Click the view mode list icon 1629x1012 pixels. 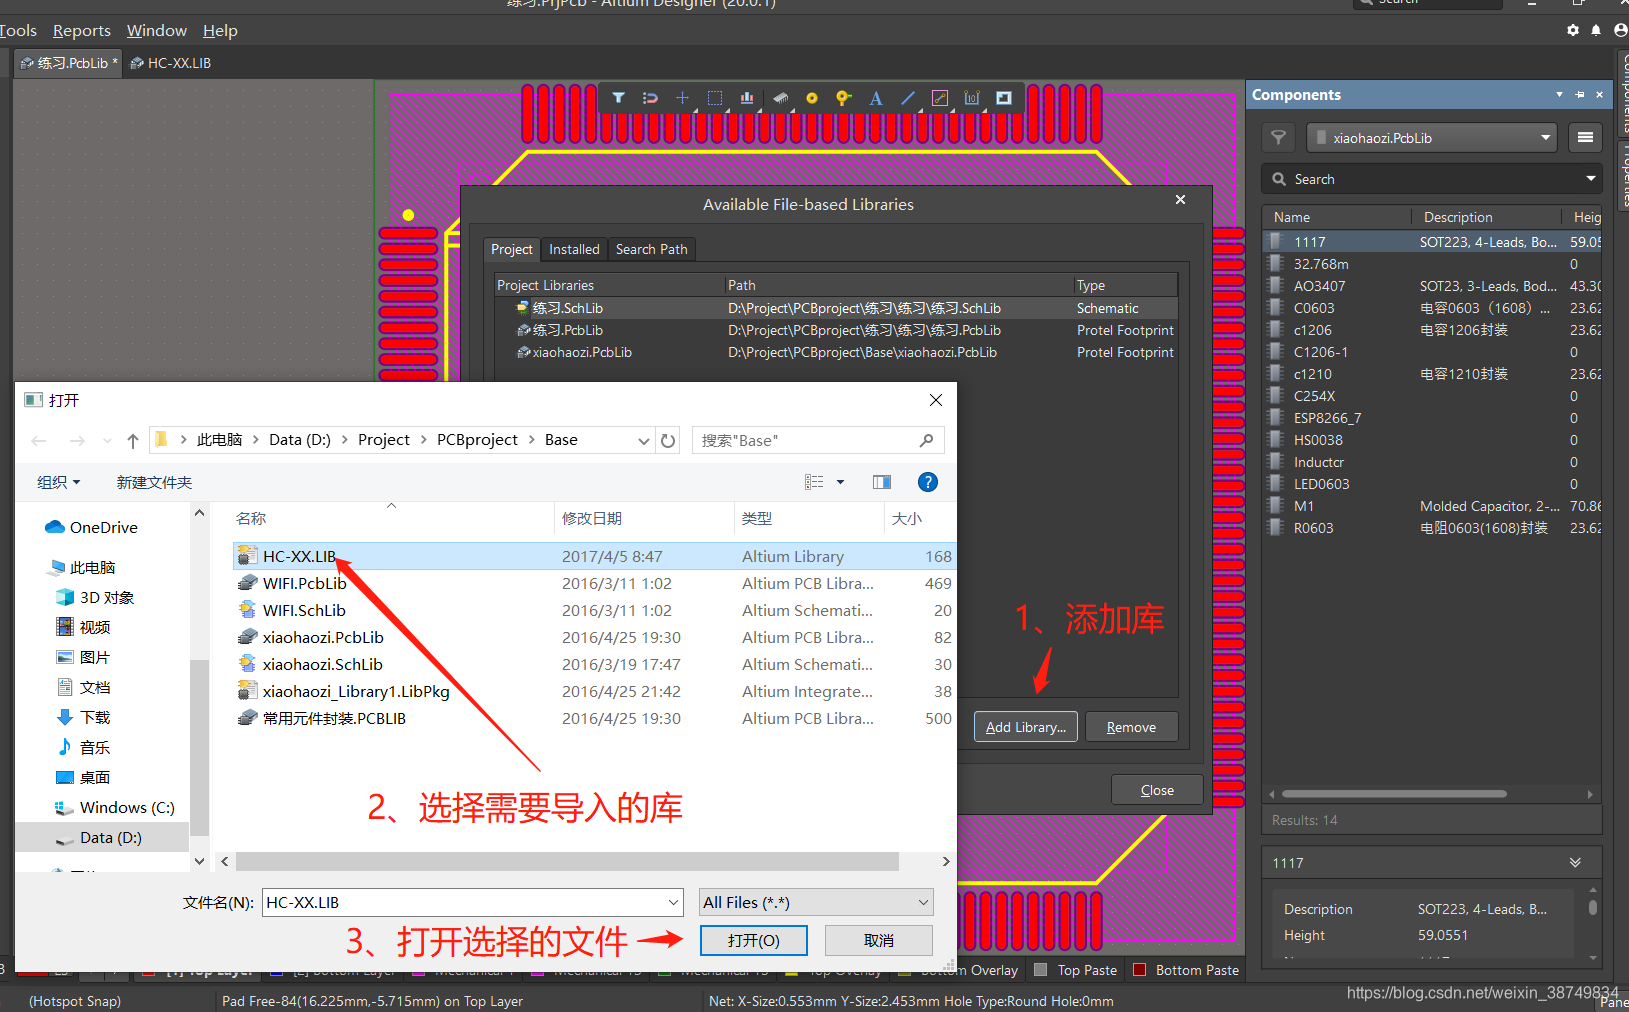814,482
